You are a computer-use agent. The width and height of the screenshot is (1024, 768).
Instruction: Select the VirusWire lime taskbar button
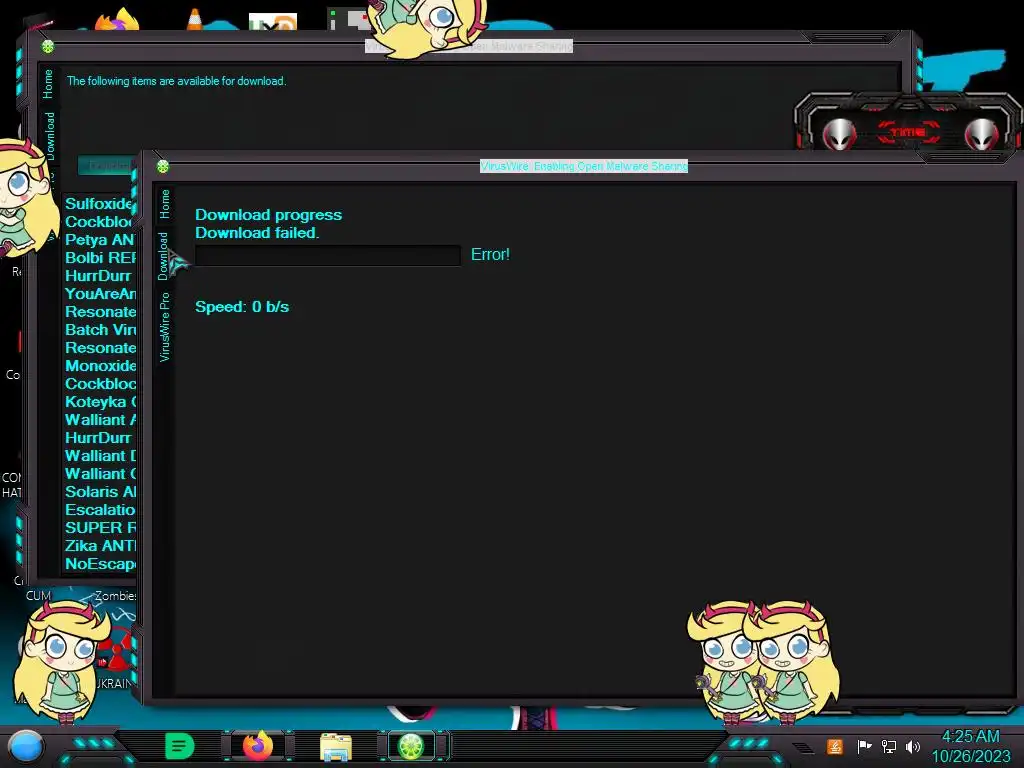[x=411, y=746]
